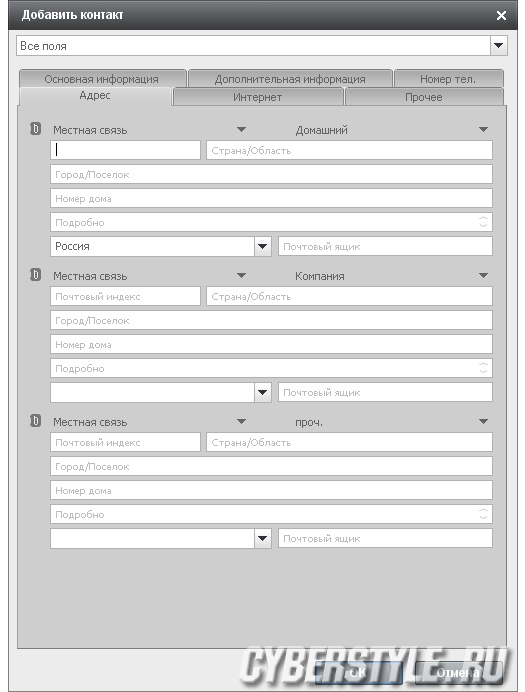
Task: Click Город/Поселок field in проч. block
Action: point(271,466)
